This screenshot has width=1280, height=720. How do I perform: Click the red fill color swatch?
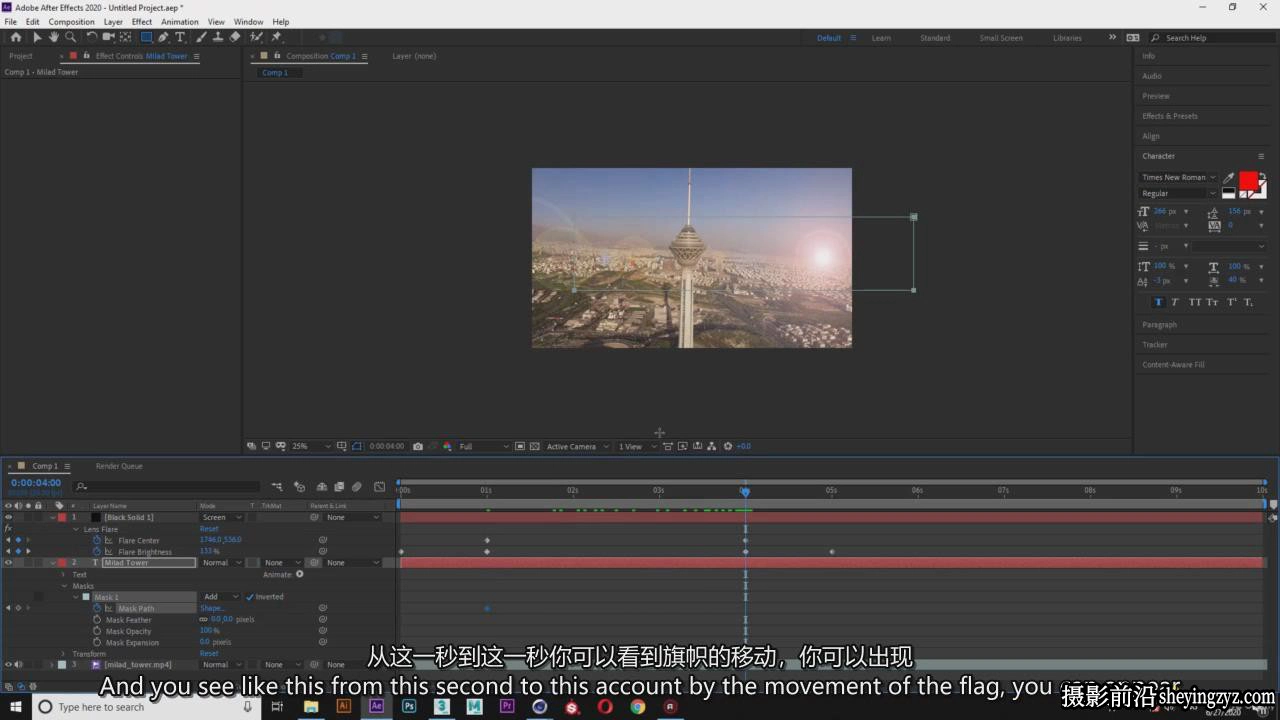(1248, 181)
